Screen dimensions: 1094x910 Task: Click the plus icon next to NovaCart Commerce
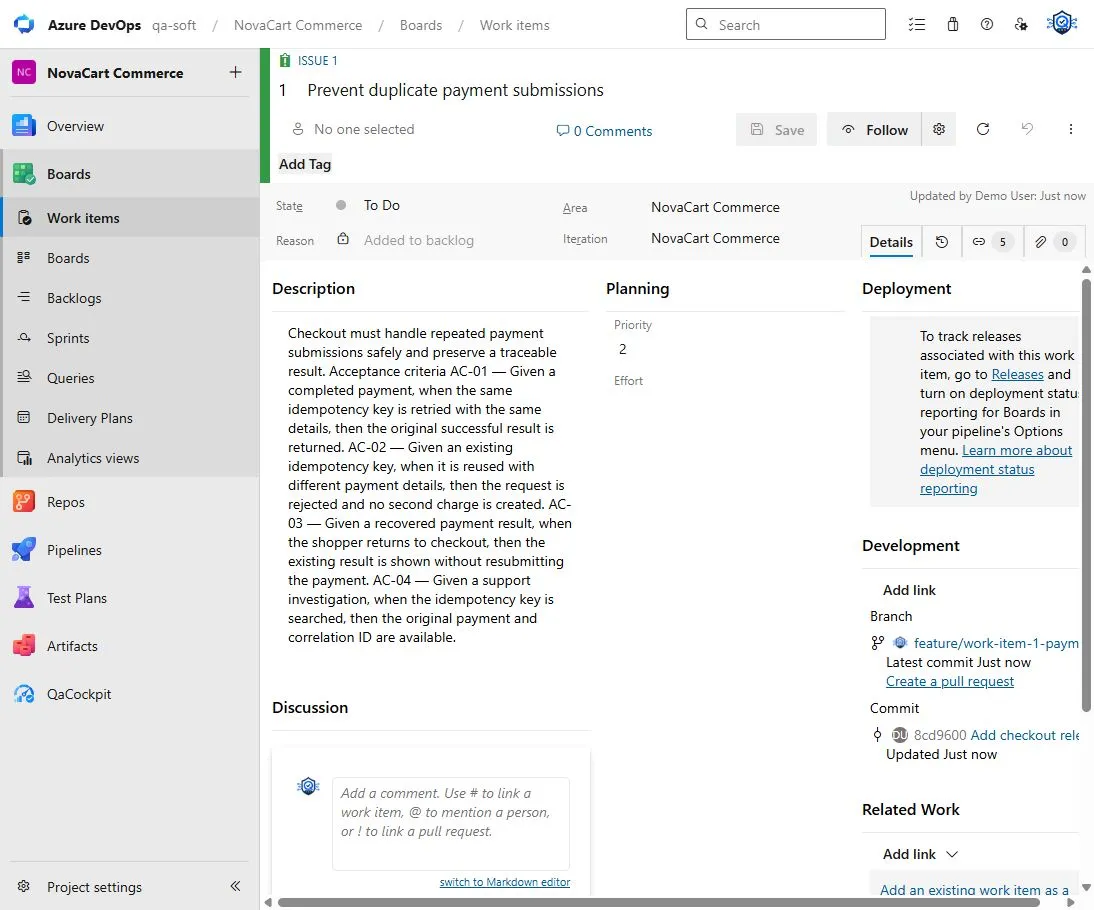[236, 72]
